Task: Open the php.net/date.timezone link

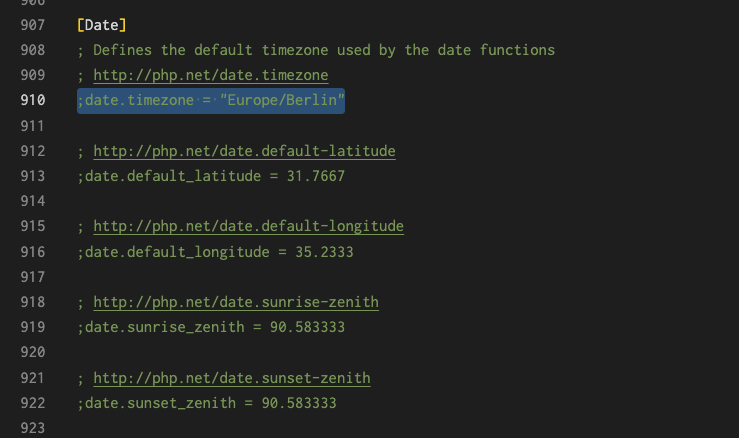Action: 211,75
